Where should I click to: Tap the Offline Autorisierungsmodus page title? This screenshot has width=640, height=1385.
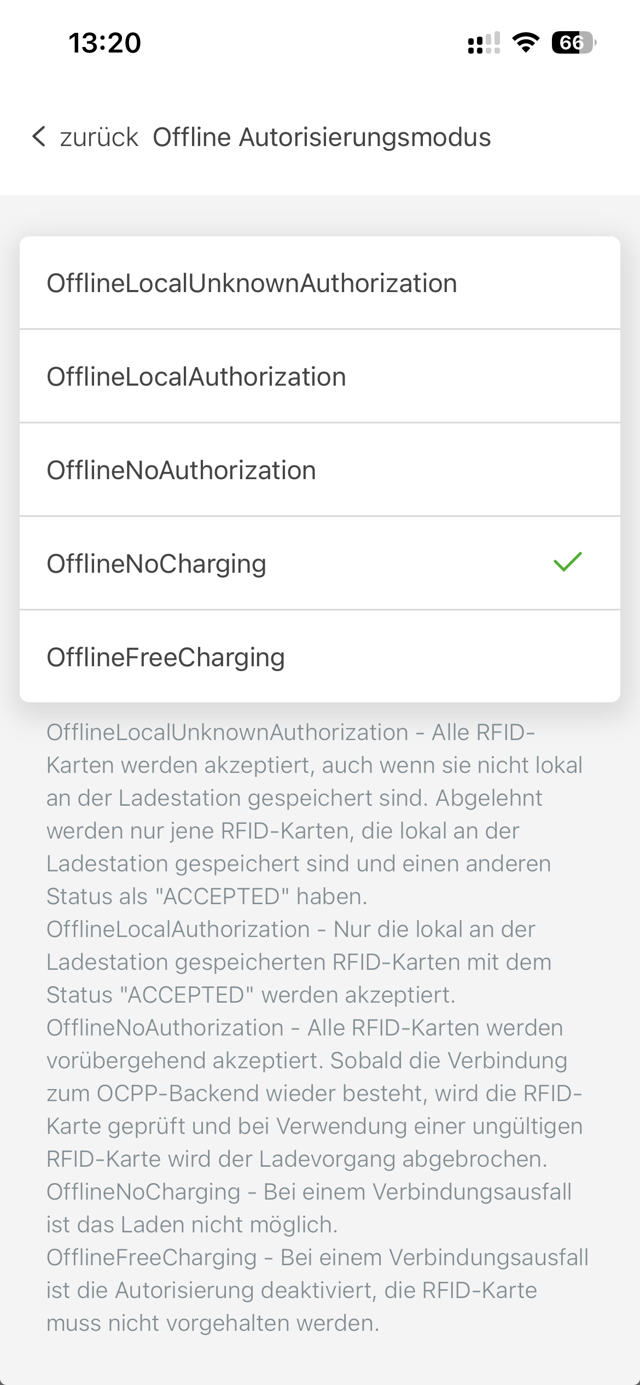(x=322, y=137)
